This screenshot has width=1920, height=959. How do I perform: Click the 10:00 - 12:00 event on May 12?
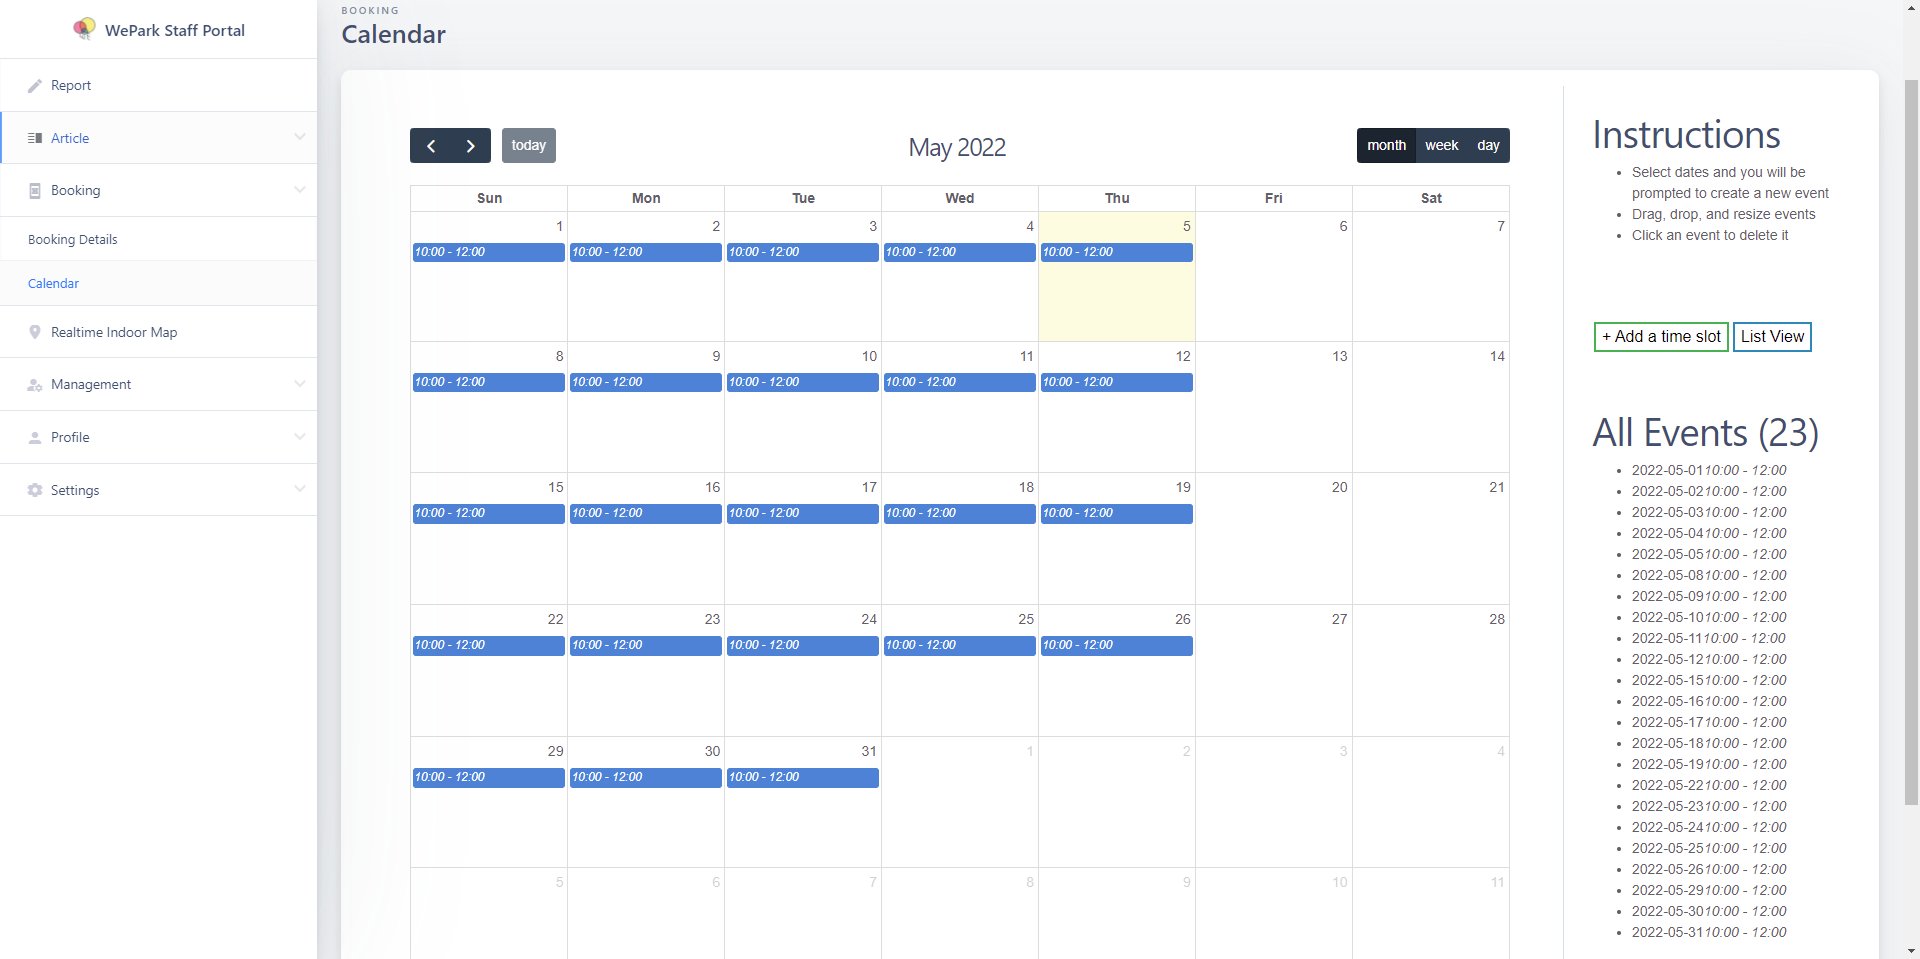[x=1116, y=383]
